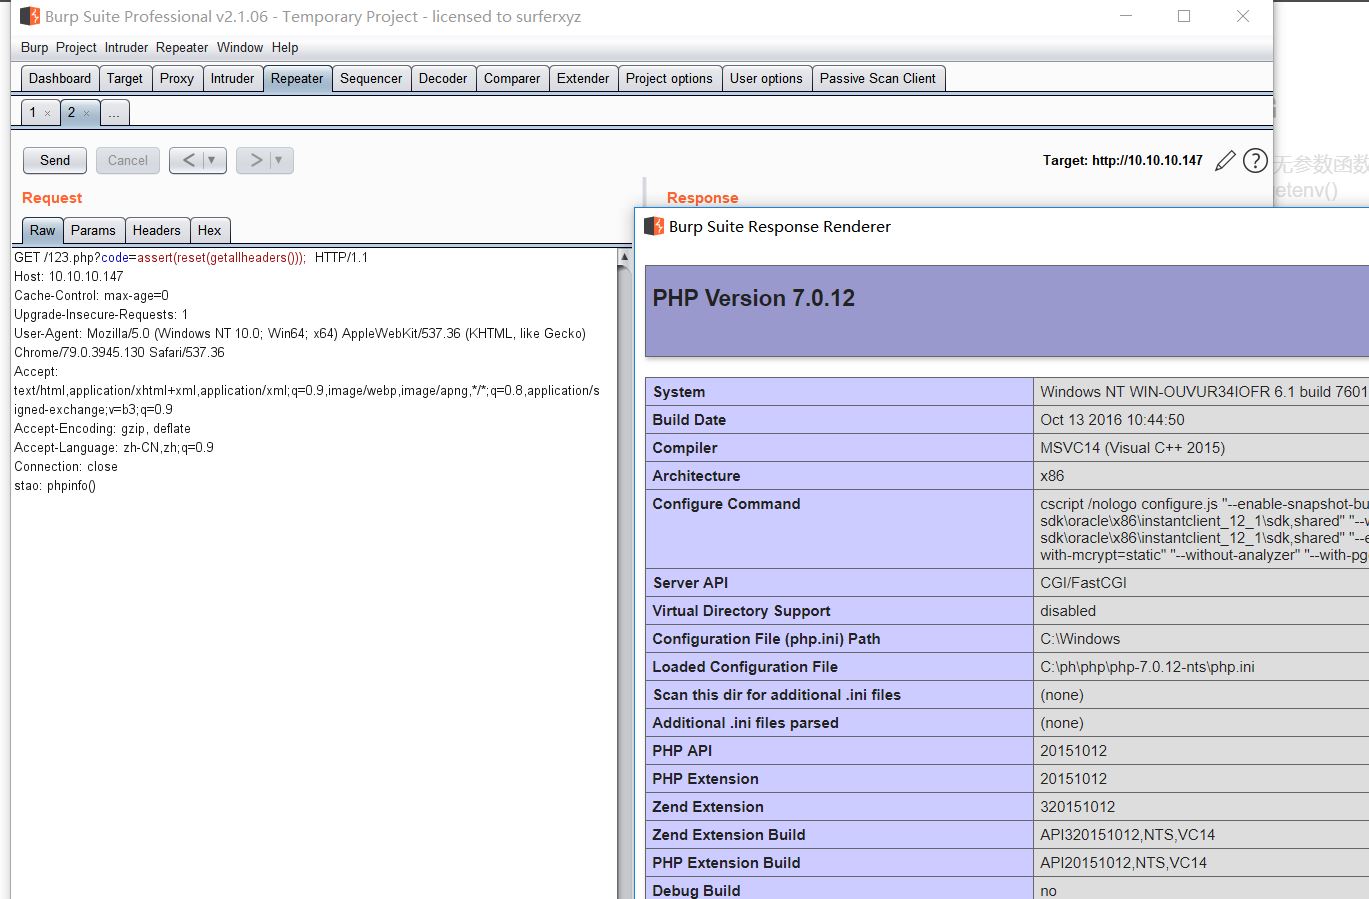
Task: Open the help question mark icon
Action: click(x=1255, y=160)
